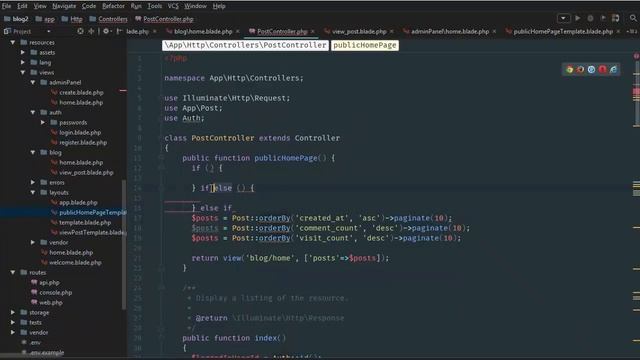The width and height of the screenshot is (640, 360).
Task: Open in Firefox browser icon
Action: (x=580, y=70)
